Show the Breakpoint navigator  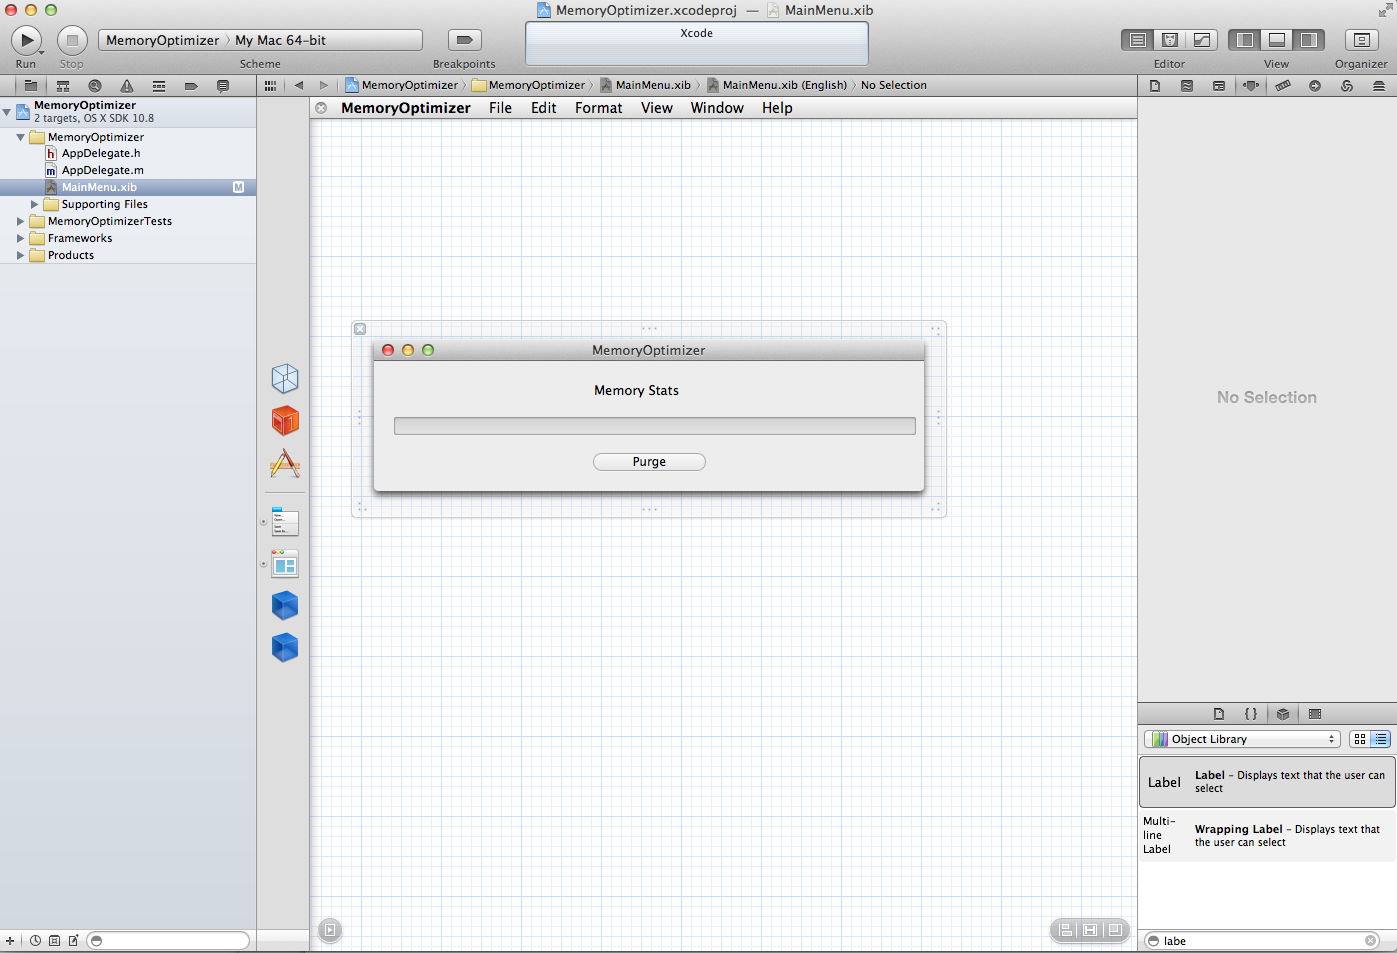click(x=191, y=86)
